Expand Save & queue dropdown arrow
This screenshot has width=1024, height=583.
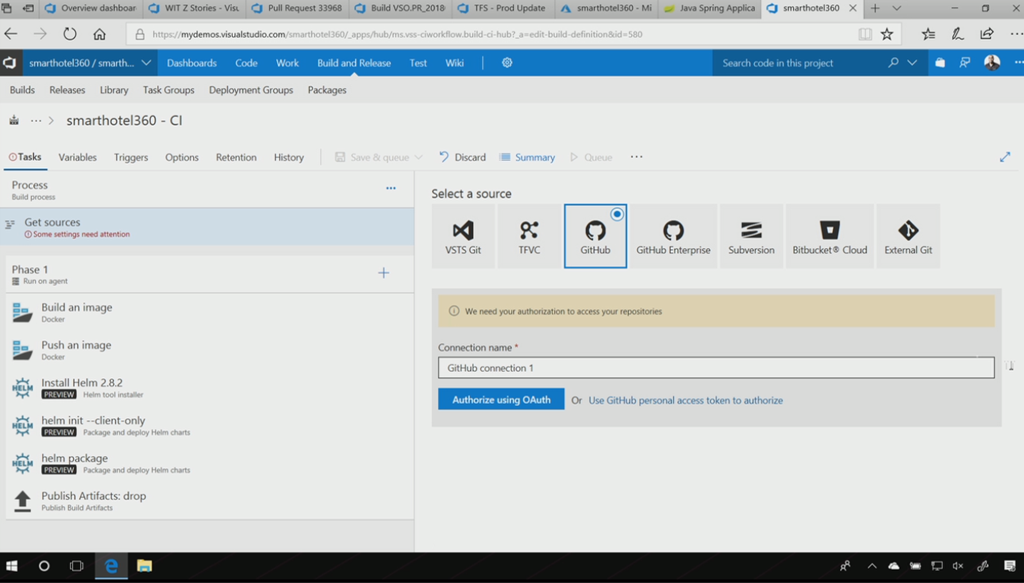(x=418, y=157)
